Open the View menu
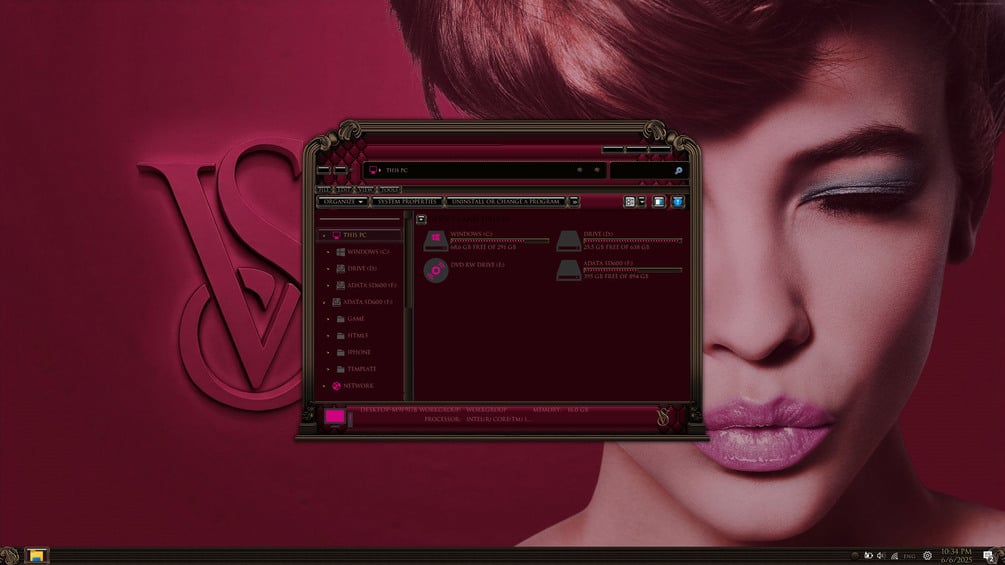 [365, 190]
